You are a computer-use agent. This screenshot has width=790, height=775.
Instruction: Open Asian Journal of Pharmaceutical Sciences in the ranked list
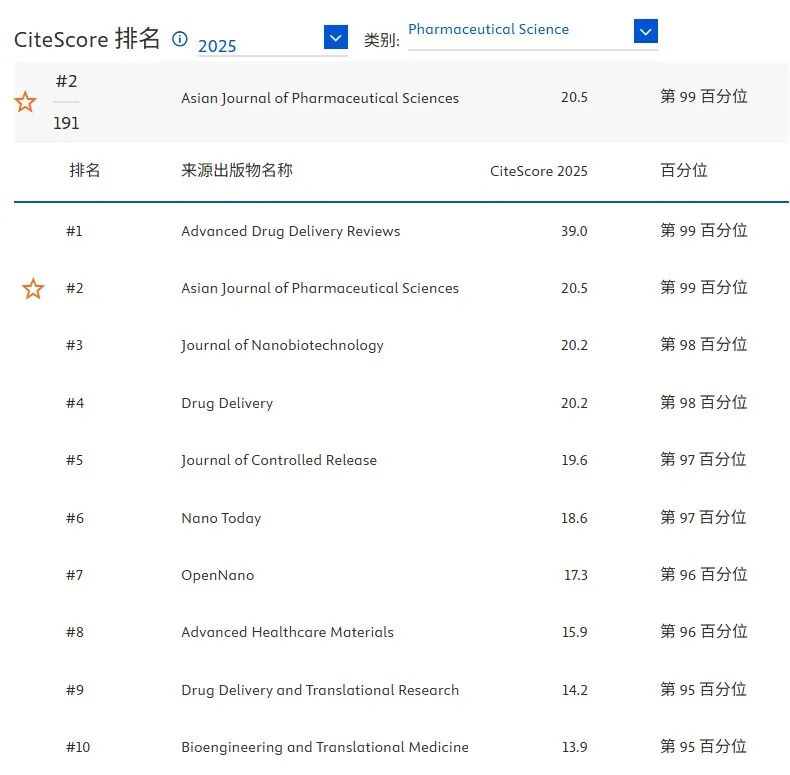click(320, 288)
